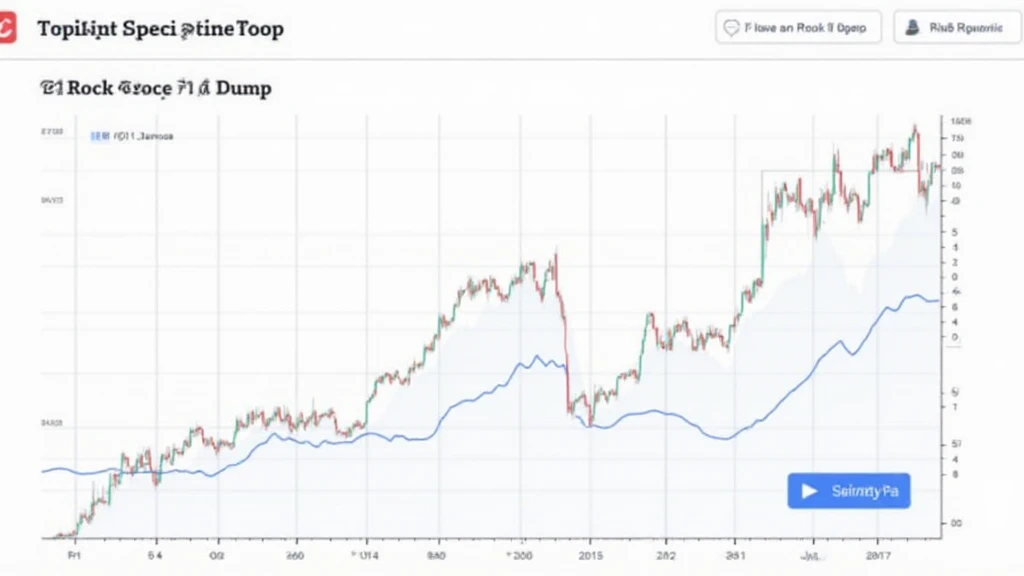Click the 'Rock Groce Dump' chart heading
The height and width of the screenshot is (576, 1024).
coord(155,88)
